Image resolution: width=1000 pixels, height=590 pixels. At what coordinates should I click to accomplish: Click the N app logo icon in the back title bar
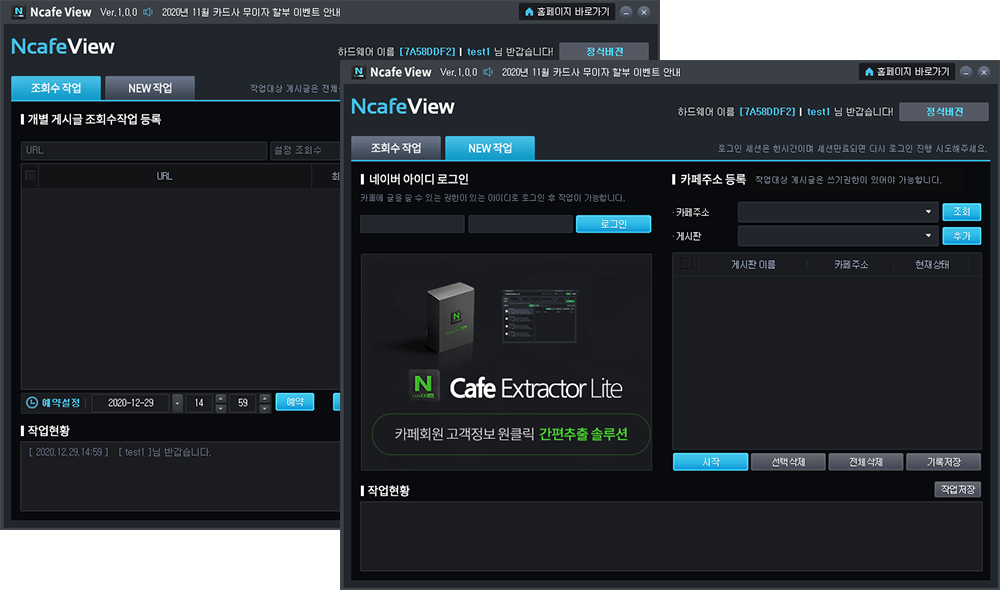18,12
